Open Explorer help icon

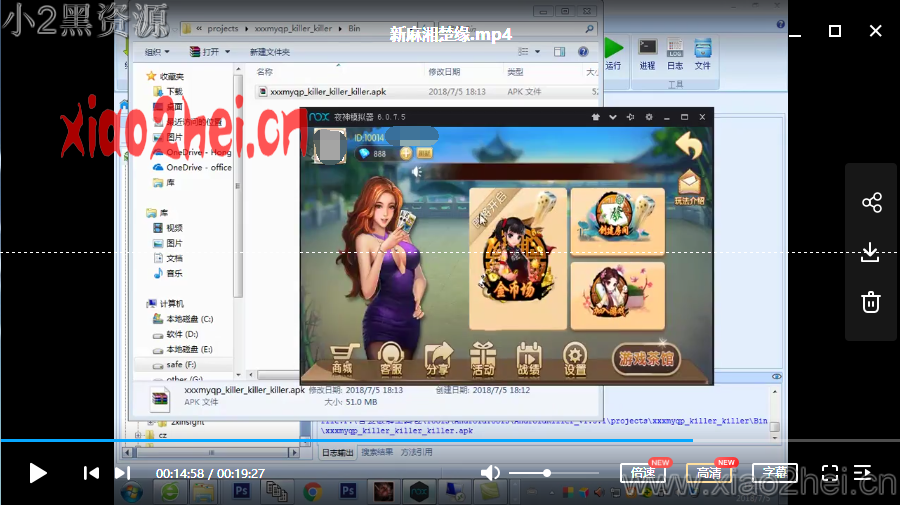(x=583, y=52)
